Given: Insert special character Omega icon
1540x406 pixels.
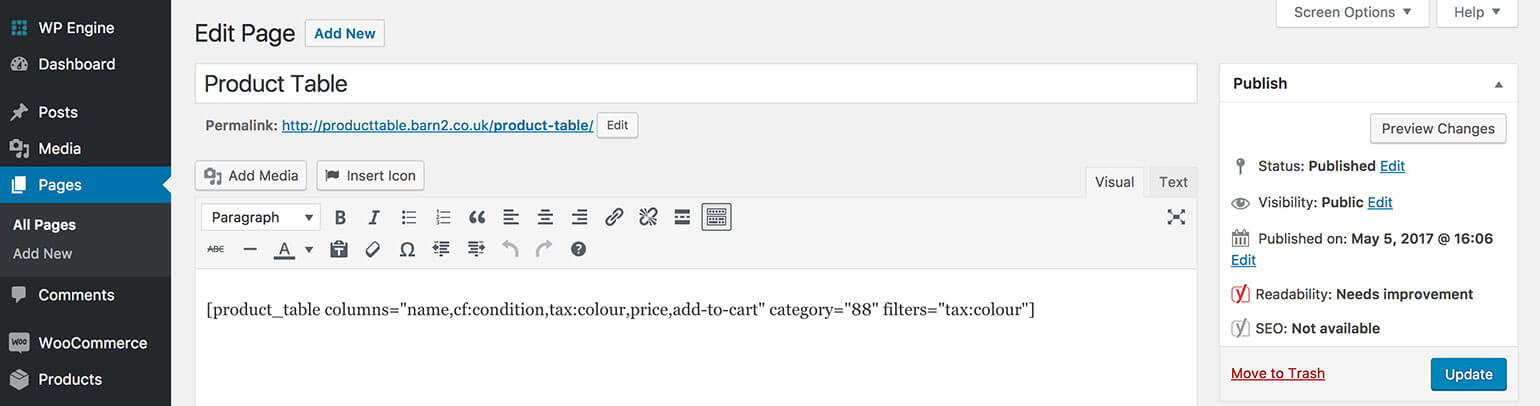Looking at the screenshot, I should coord(407,249).
